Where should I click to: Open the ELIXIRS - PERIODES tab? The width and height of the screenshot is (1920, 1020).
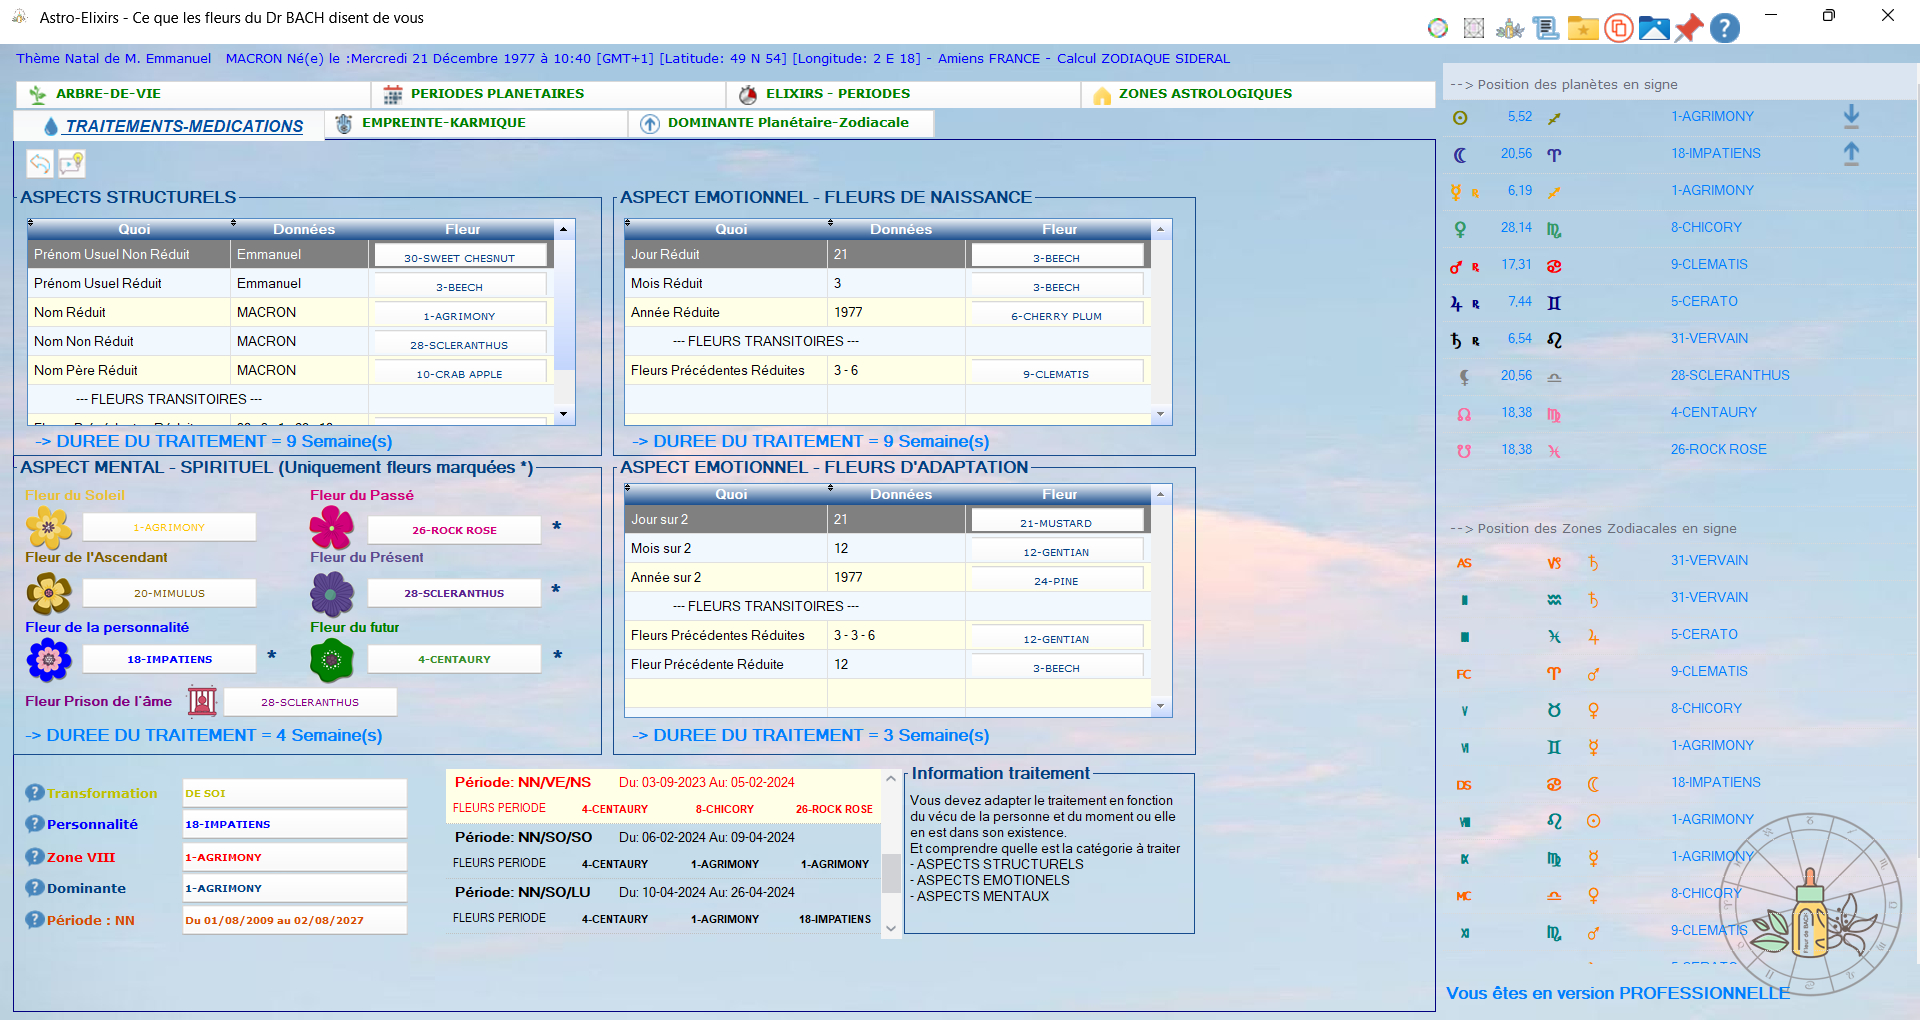coord(903,94)
